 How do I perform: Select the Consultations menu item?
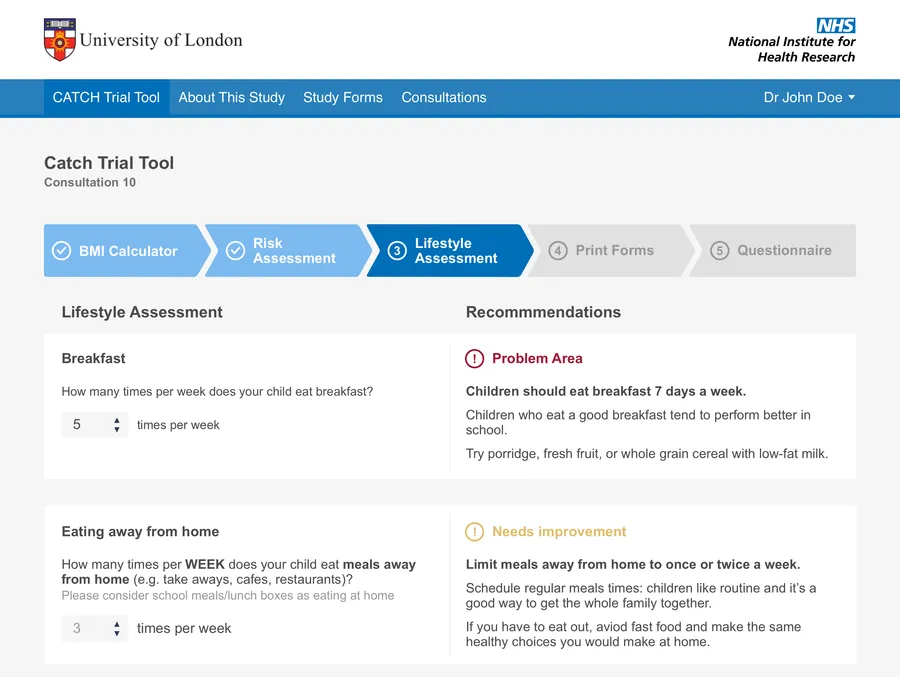click(444, 98)
